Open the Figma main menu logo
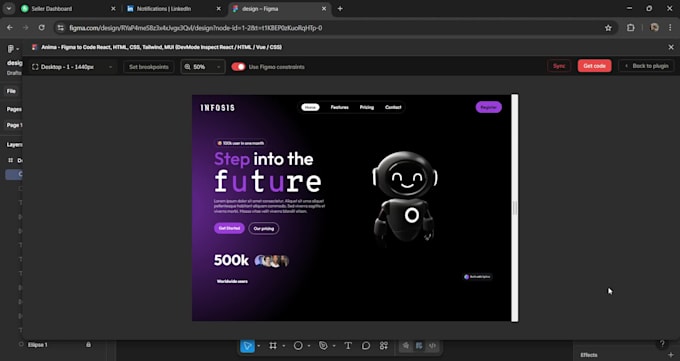 point(11,49)
